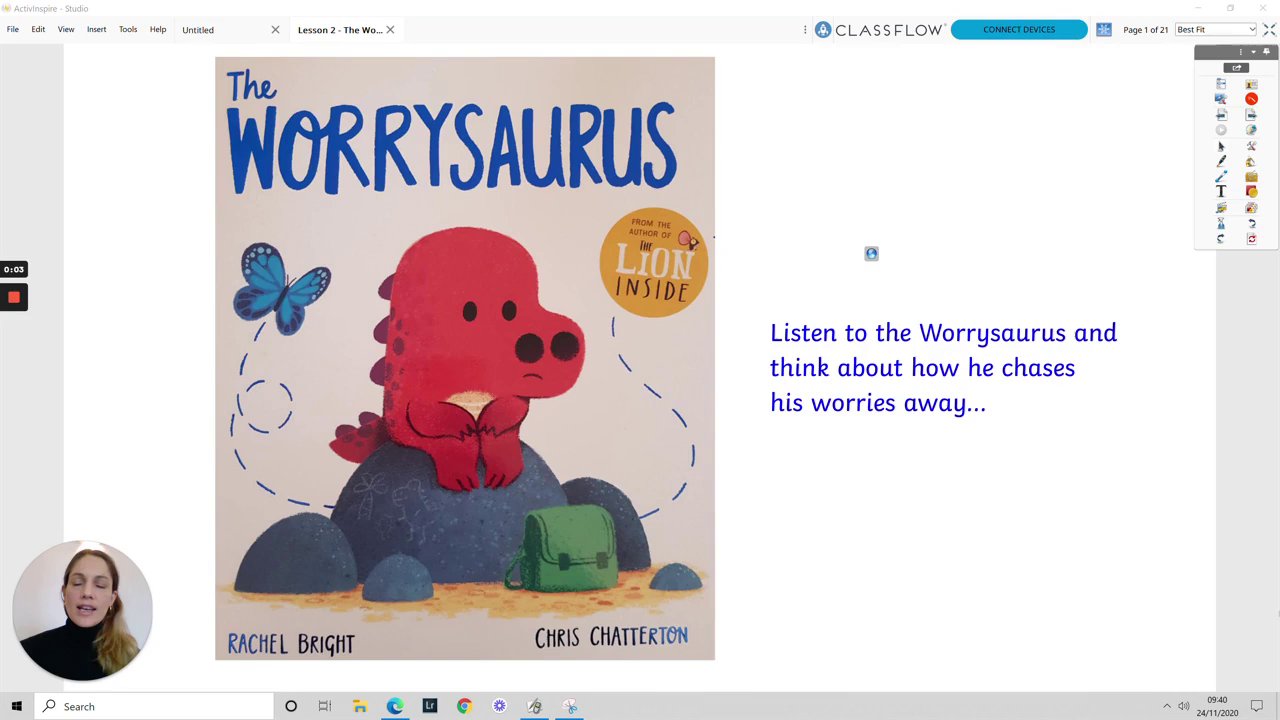Open the shared resources icon beside Insert Media
The height and width of the screenshot is (720, 1280).
pyautogui.click(x=1251, y=208)
